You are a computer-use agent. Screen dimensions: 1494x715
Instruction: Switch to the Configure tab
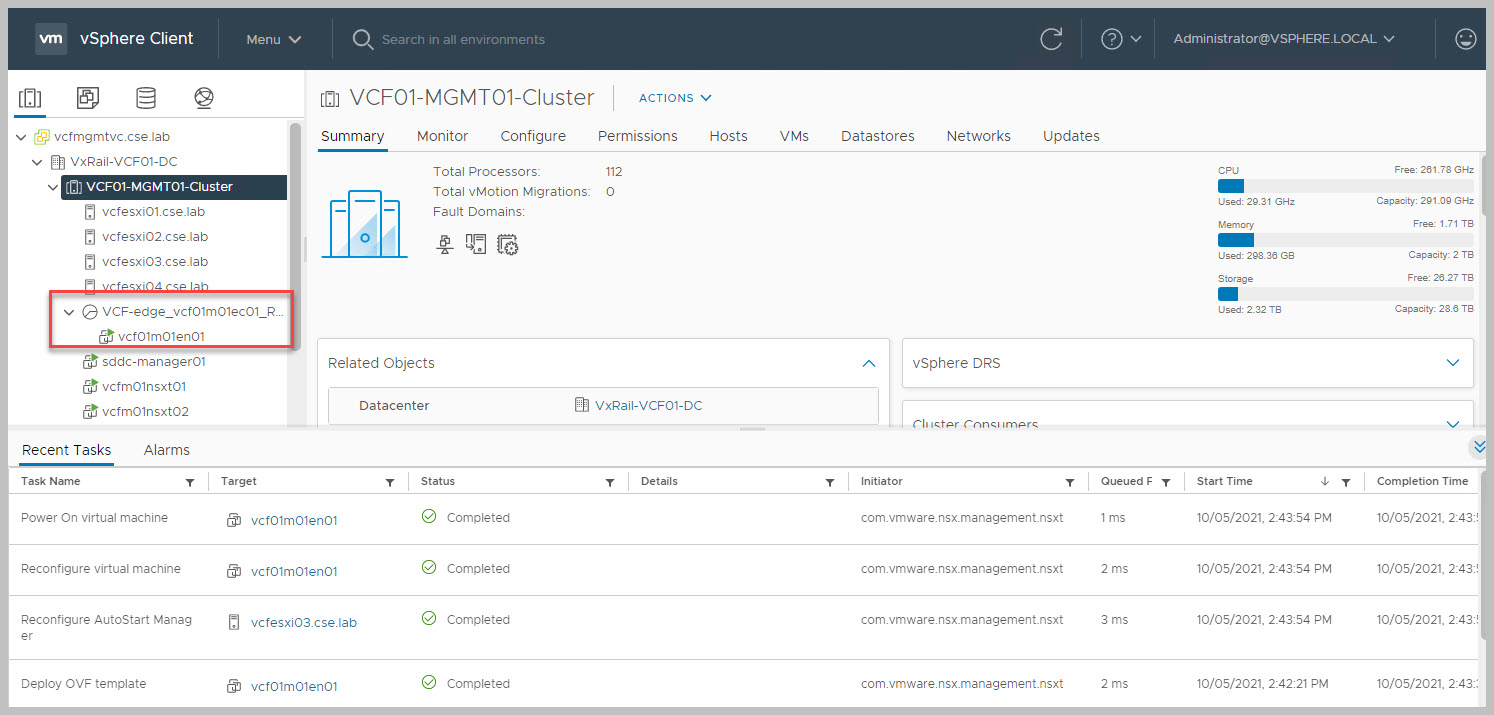(533, 136)
